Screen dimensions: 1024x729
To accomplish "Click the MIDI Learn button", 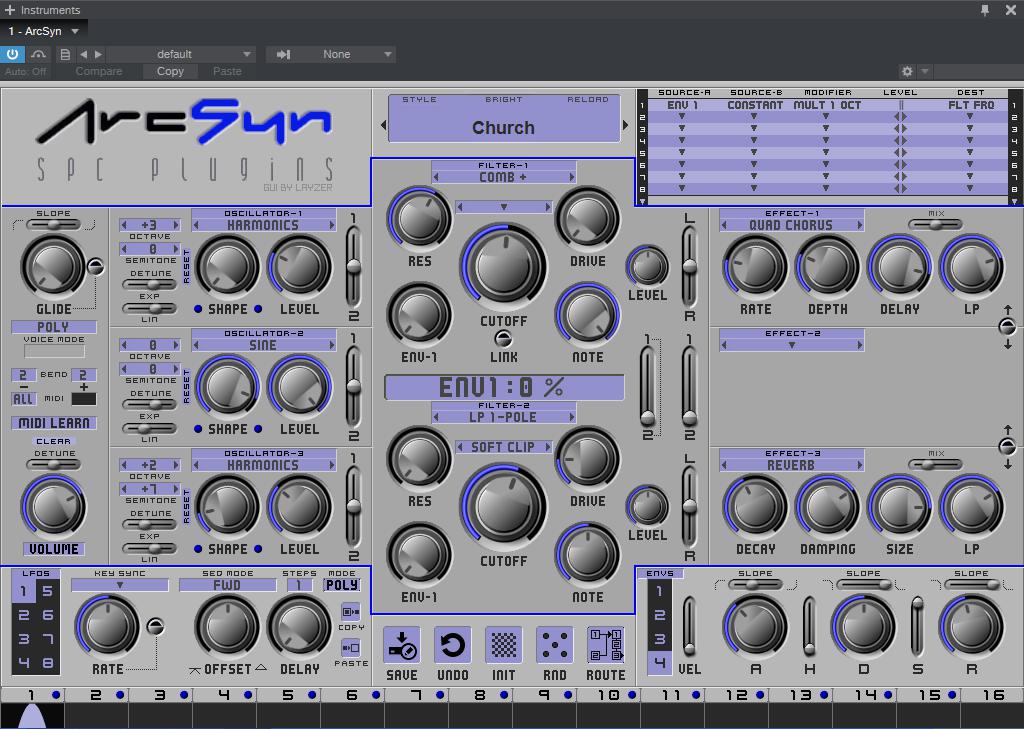I will [54, 423].
